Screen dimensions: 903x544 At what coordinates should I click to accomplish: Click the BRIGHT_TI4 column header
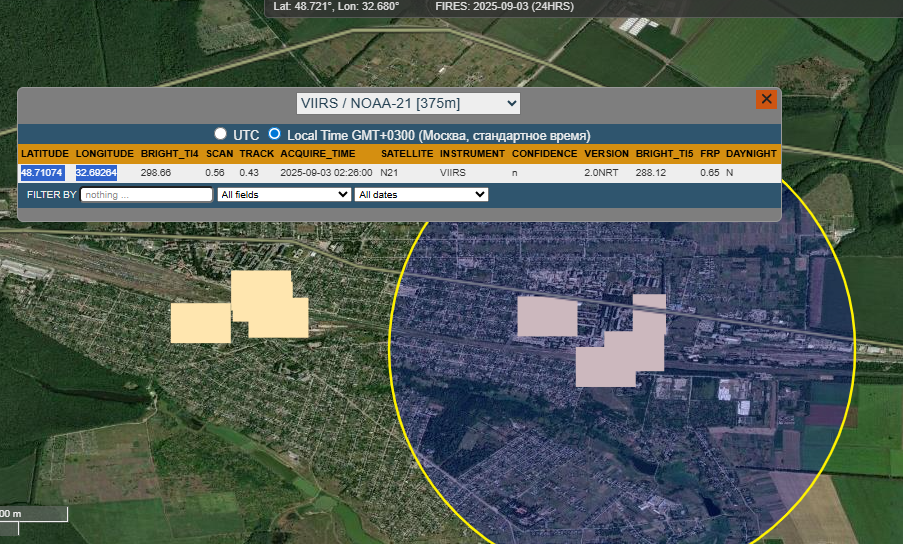coord(169,154)
